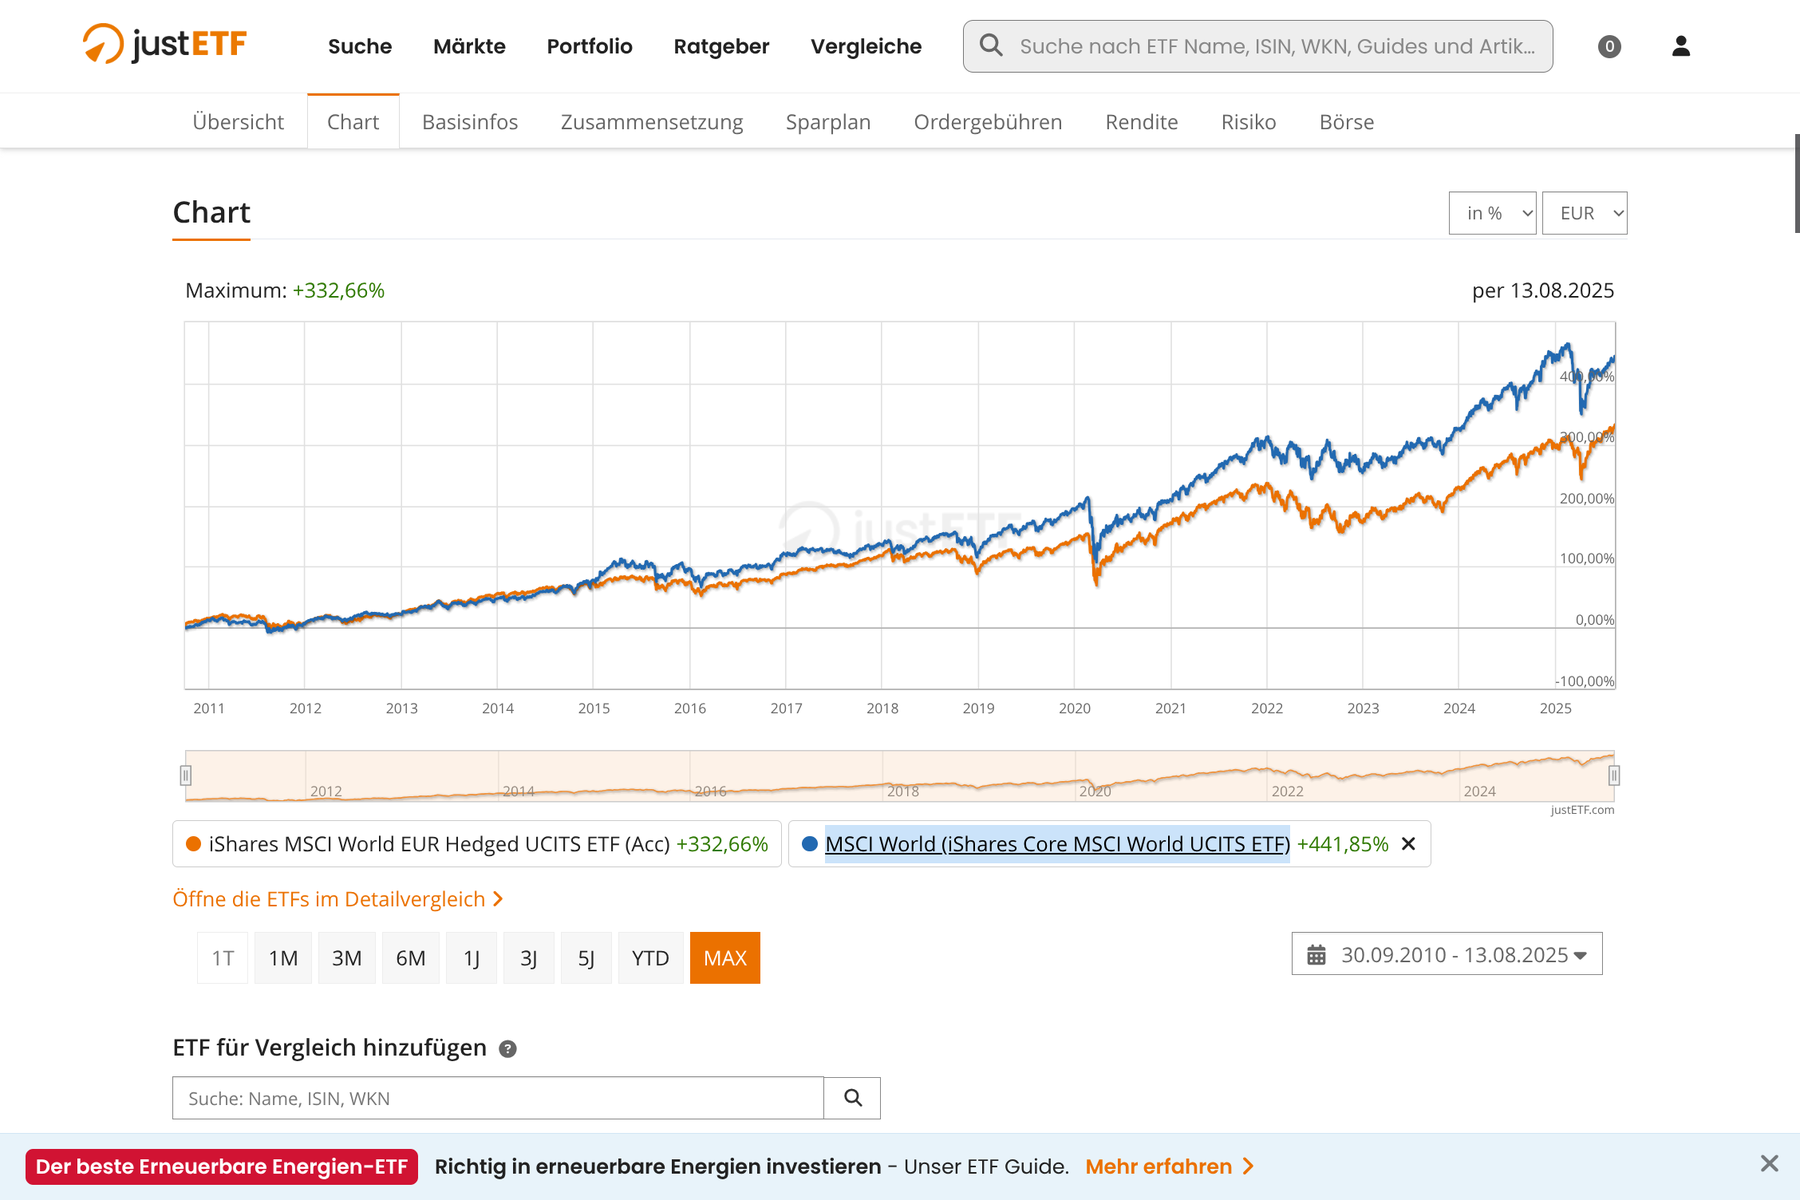
Task: Open the watchlist counter badge showing 0
Action: pos(1609,46)
